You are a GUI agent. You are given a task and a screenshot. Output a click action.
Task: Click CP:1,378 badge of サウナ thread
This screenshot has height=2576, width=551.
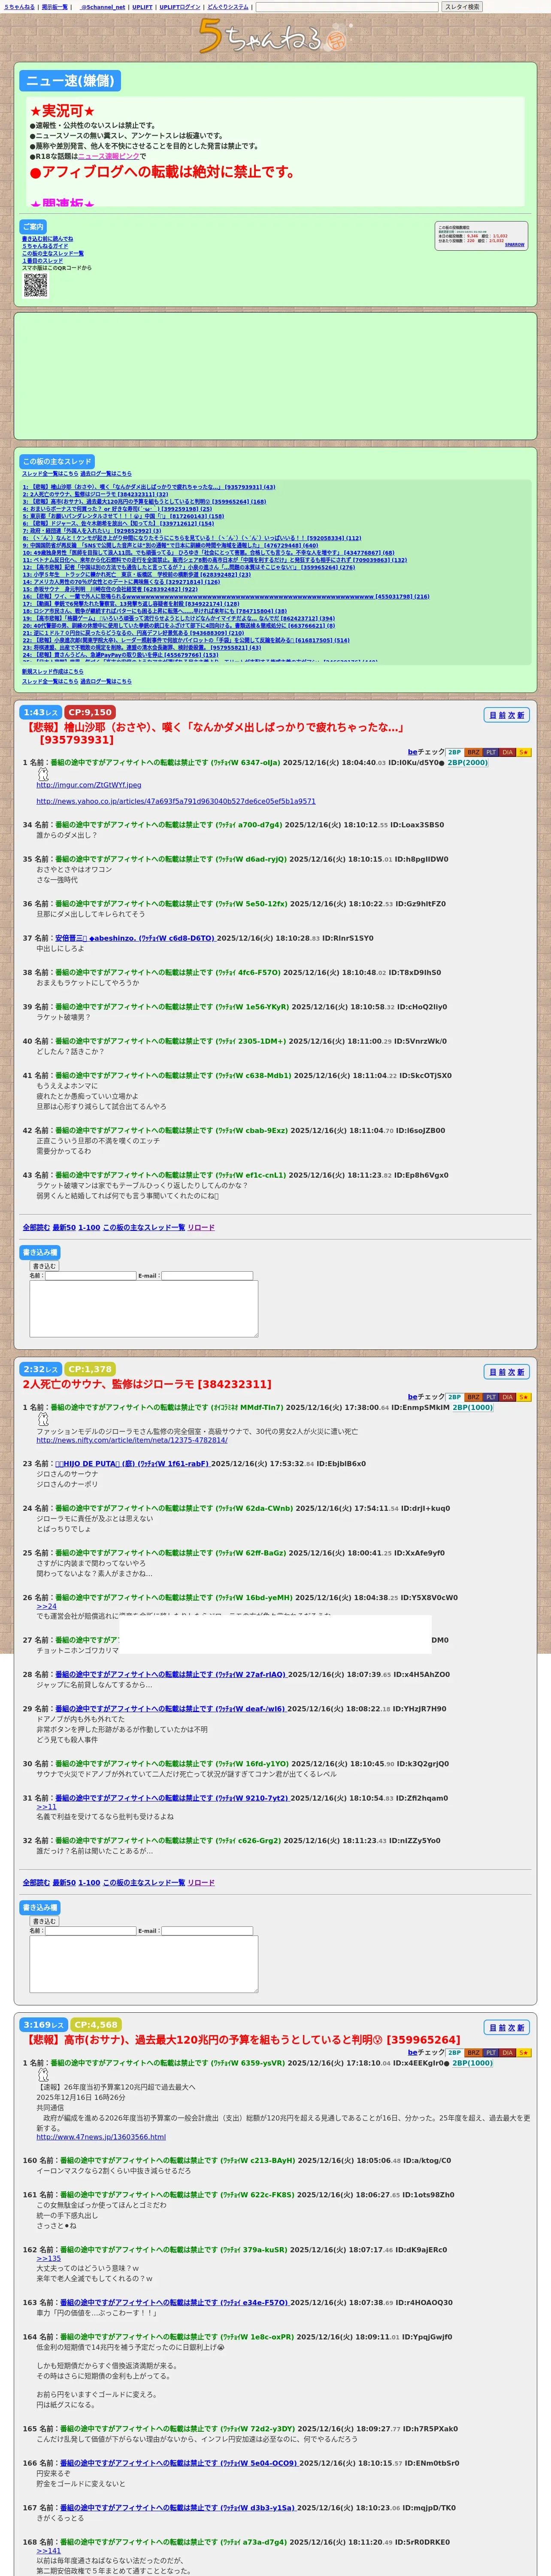(90, 1369)
